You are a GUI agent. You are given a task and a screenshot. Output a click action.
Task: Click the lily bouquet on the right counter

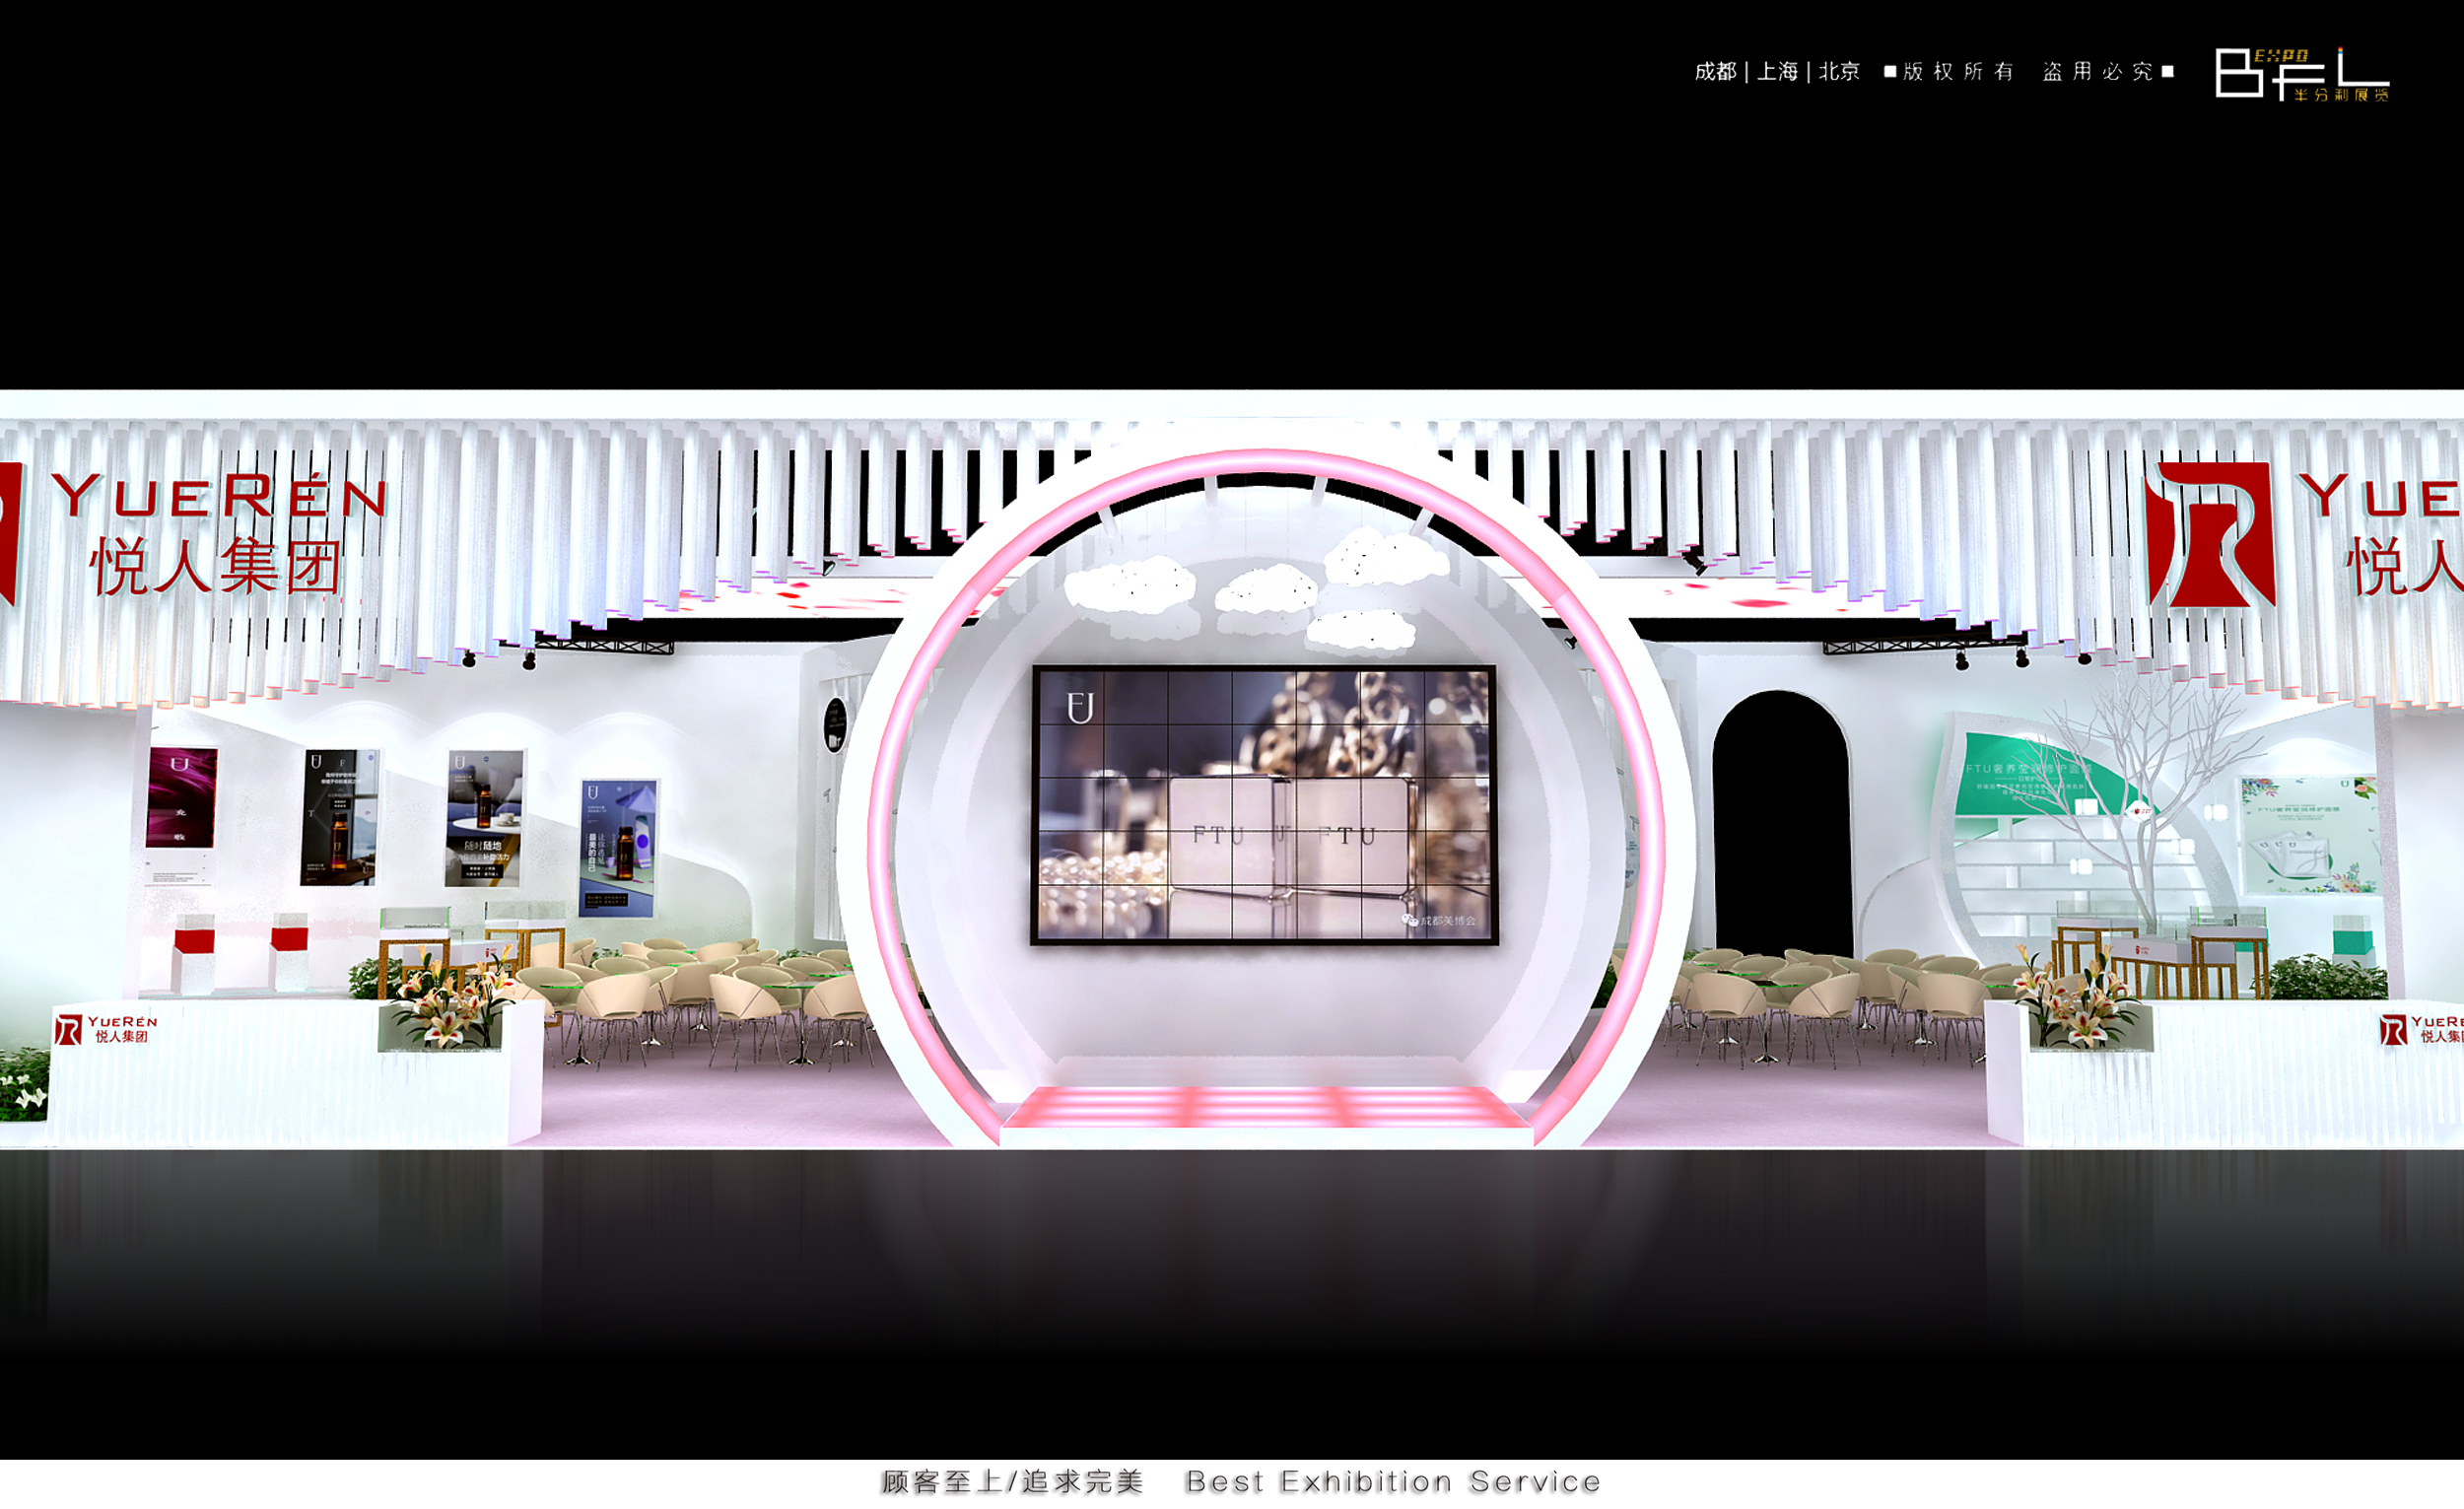2078,997
